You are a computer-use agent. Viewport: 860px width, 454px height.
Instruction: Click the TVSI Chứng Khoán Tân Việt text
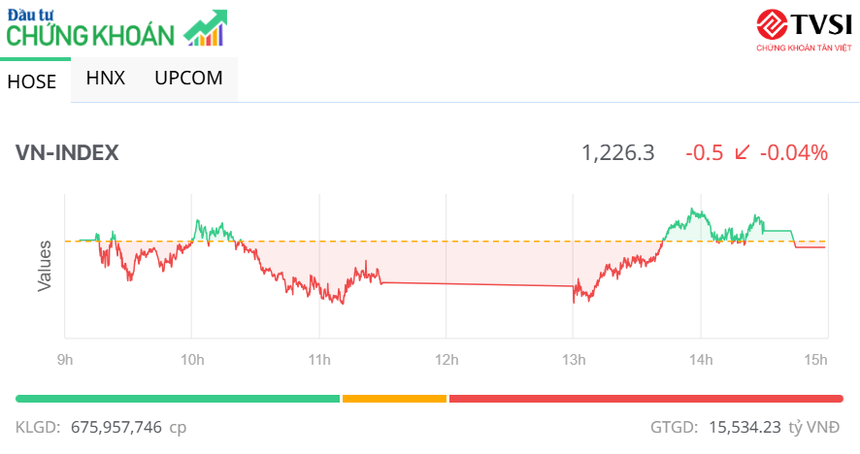coord(803,47)
